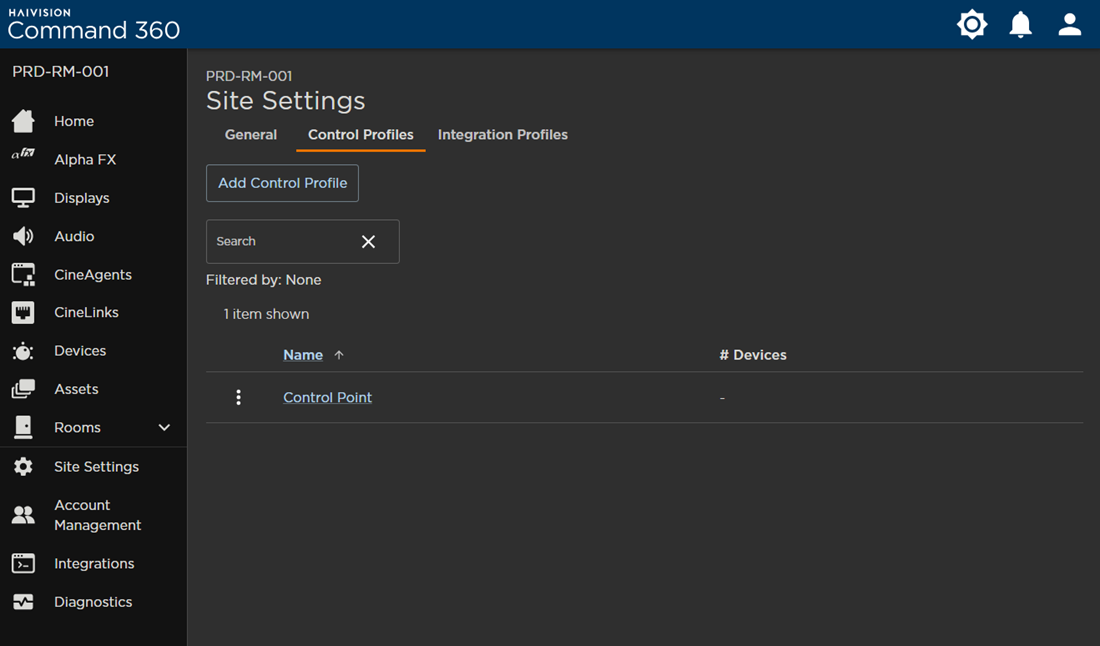Open the brightness theme icon in header
Screen dimensions: 1100x646
pos(972,25)
